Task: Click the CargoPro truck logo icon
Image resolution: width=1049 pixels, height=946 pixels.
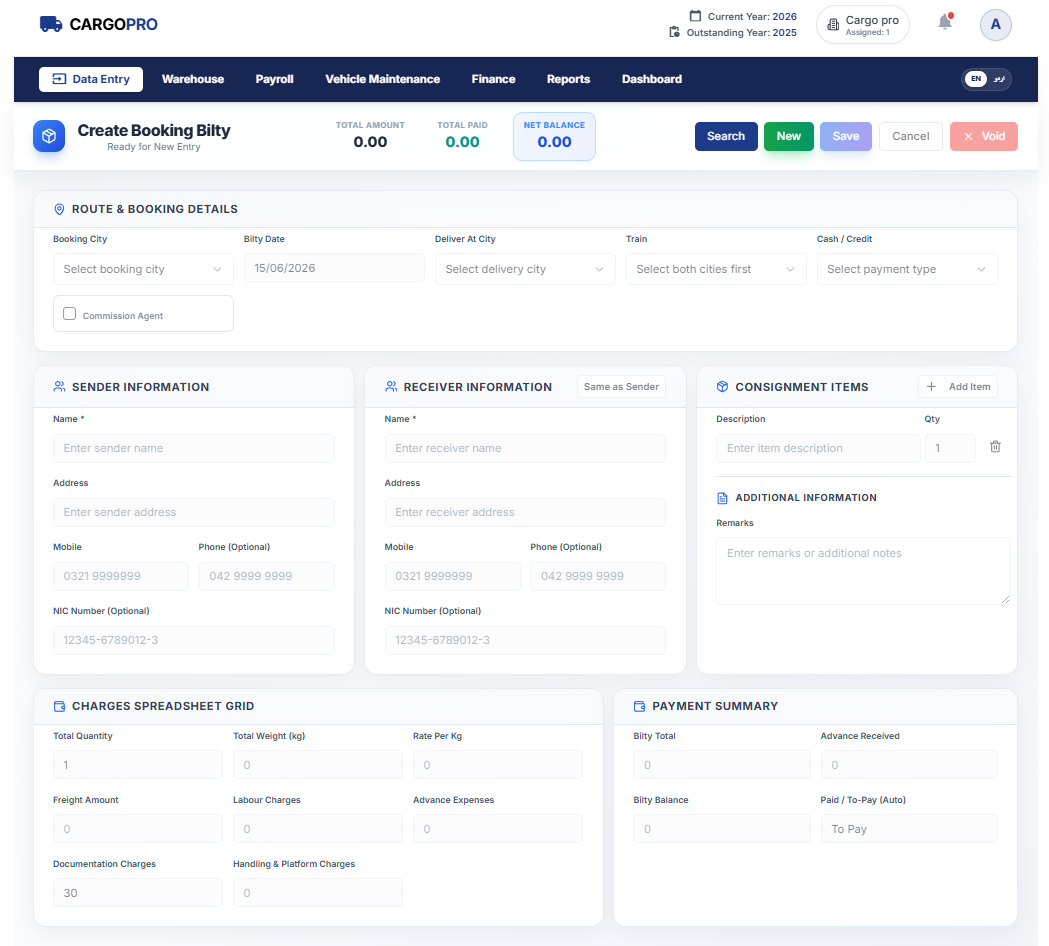Action: pos(51,24)
